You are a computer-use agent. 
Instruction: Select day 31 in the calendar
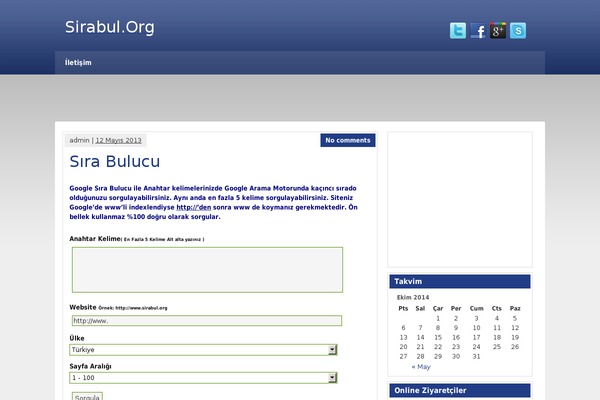coord(476,356)
